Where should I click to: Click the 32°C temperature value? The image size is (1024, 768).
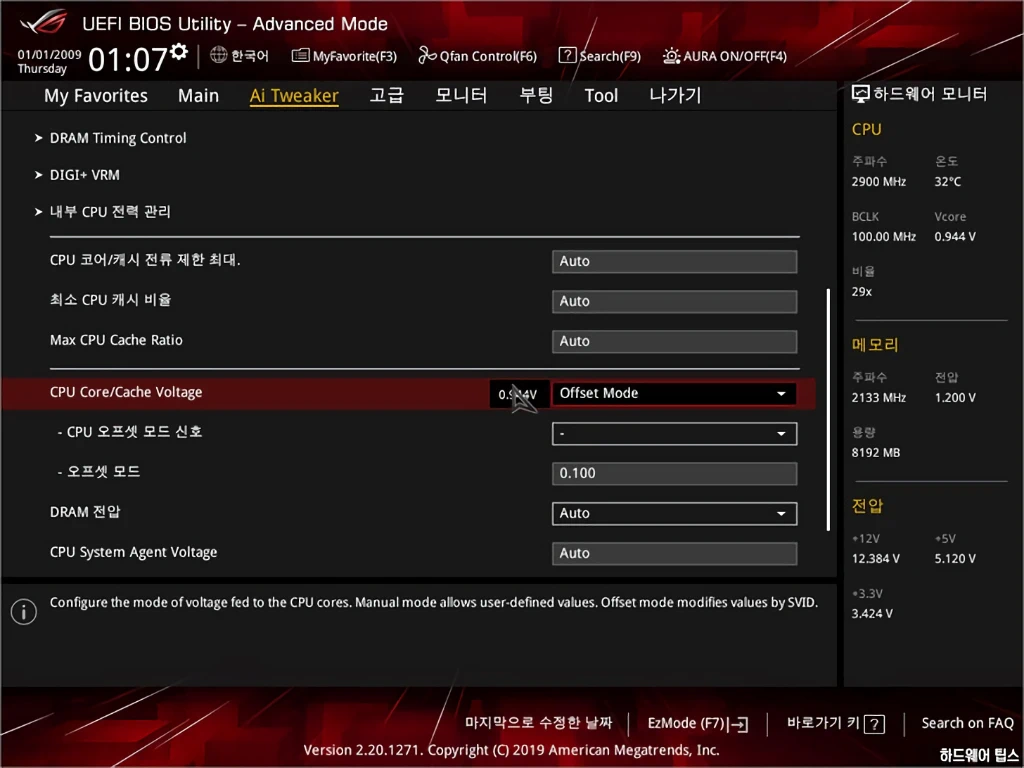click(948, 182)
